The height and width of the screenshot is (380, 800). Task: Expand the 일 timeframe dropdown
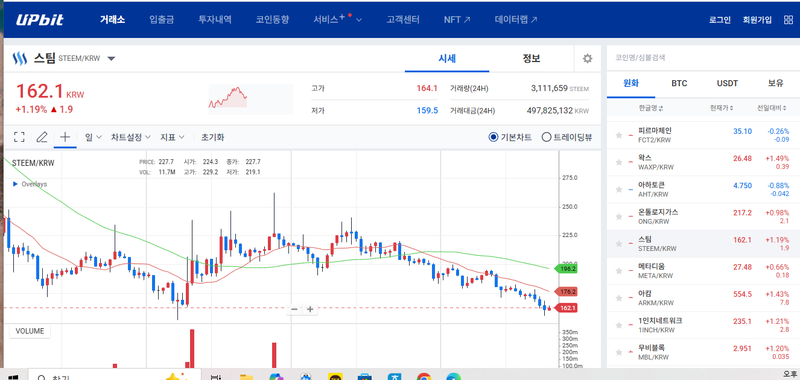pos(93,137)
